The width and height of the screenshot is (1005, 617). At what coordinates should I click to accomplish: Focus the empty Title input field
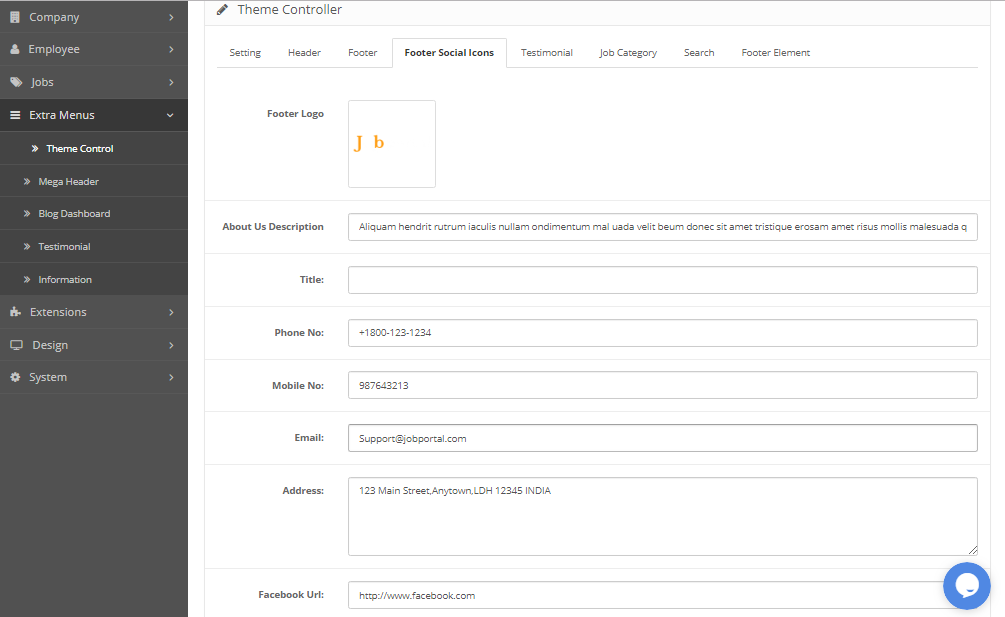pyautogui.click(x=662, y=280)
